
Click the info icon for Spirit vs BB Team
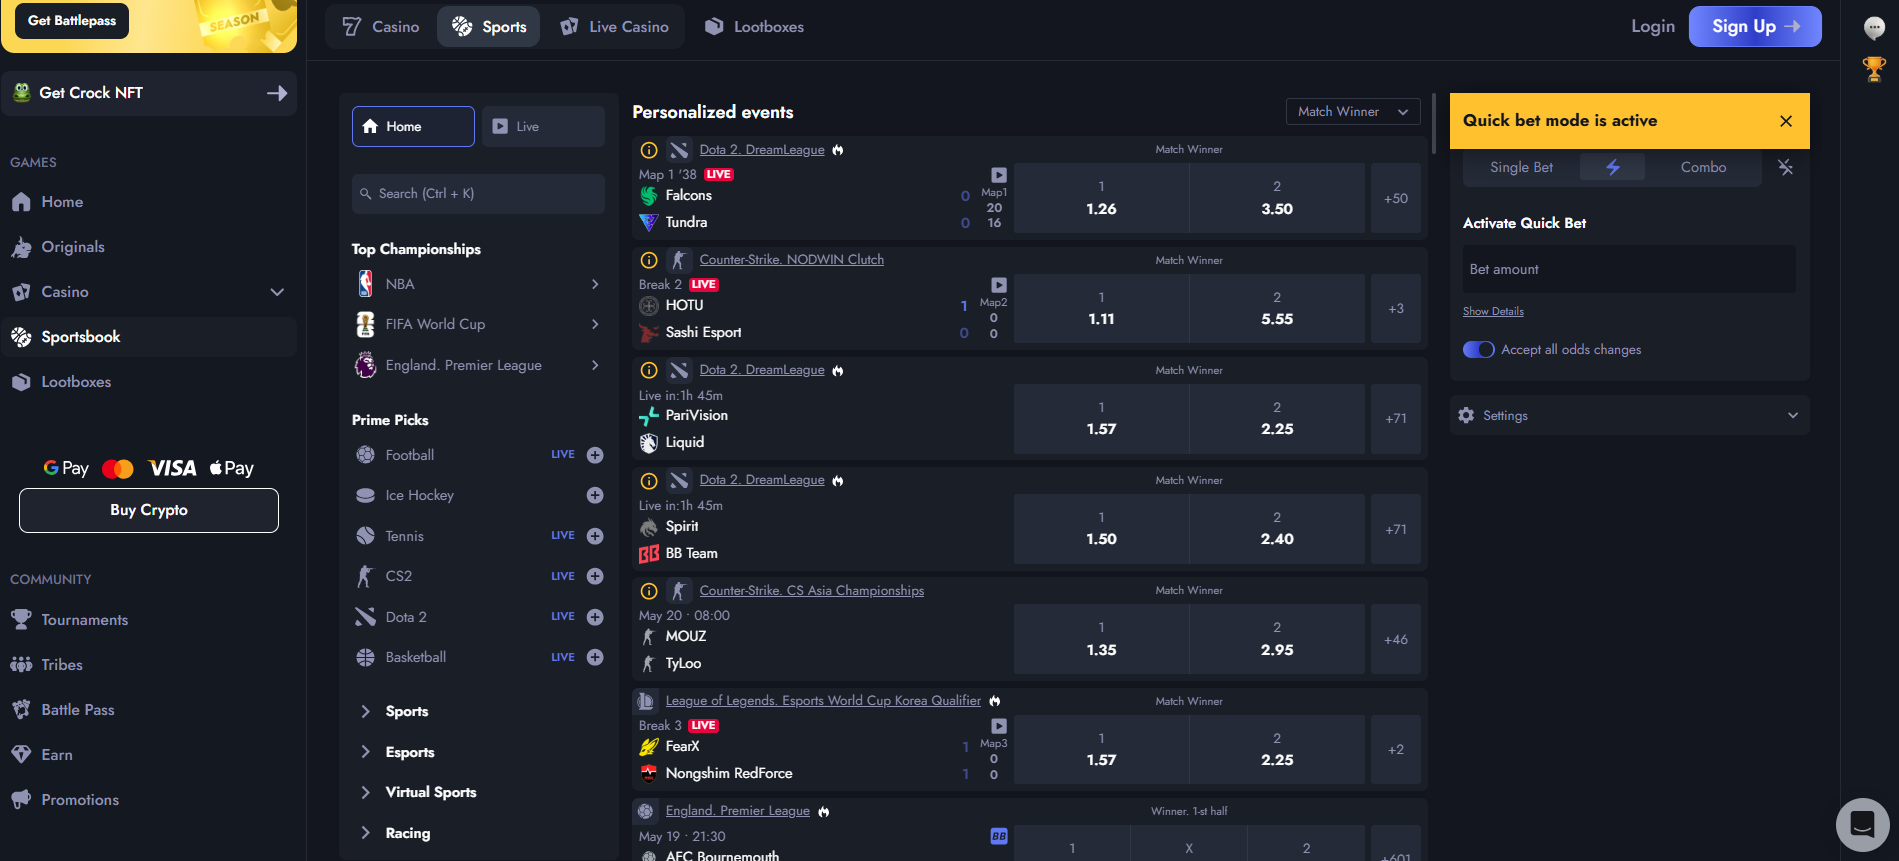coord(649,480)
